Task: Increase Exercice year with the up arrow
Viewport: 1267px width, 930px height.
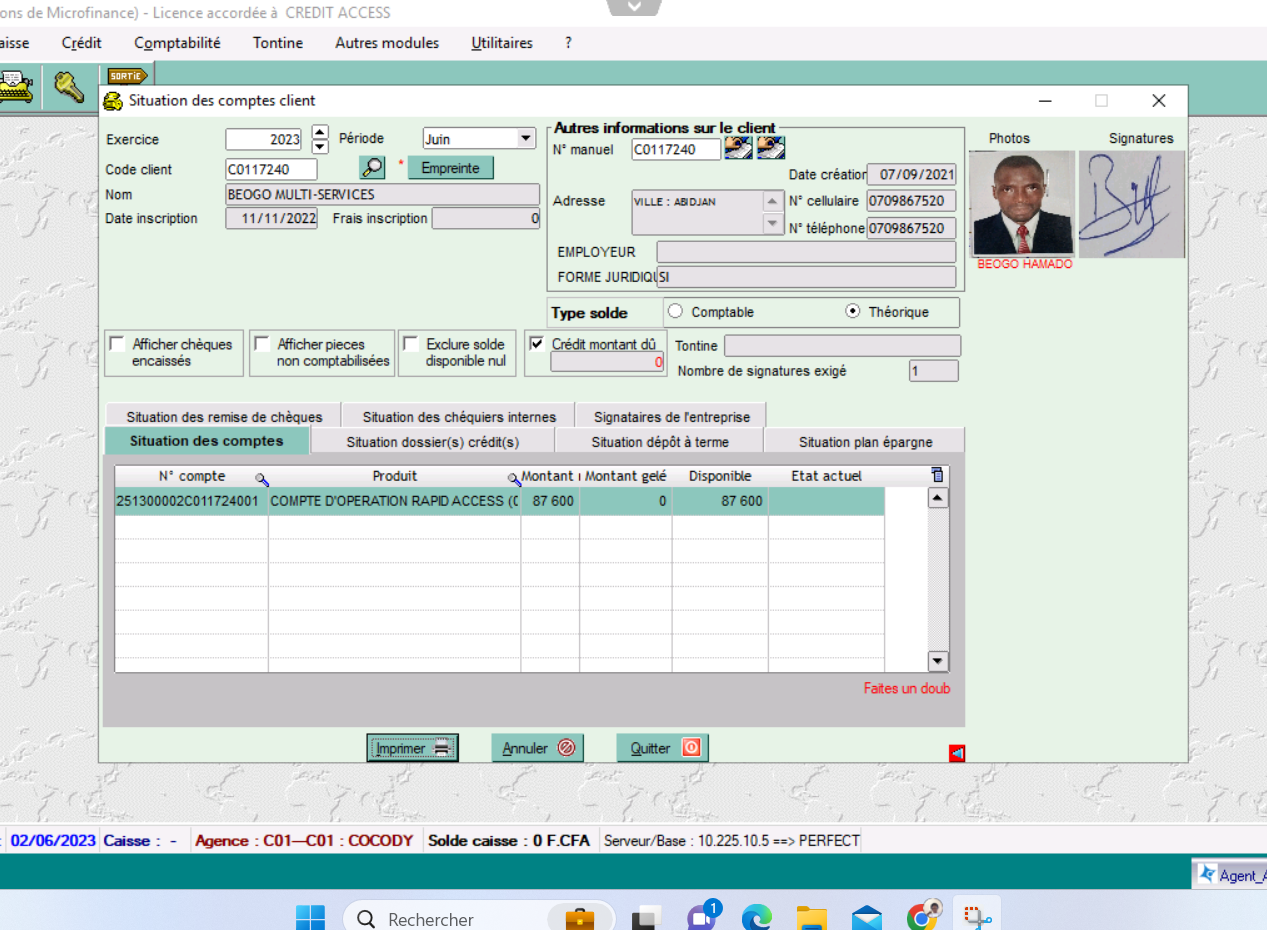Action: click(x=320, y=132)
